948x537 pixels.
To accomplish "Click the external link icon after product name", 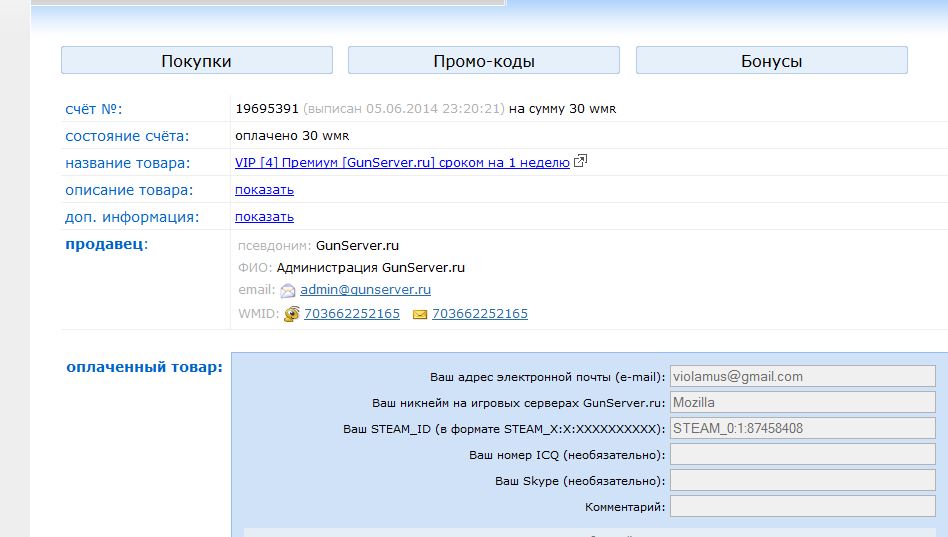I will pos(580,162).
